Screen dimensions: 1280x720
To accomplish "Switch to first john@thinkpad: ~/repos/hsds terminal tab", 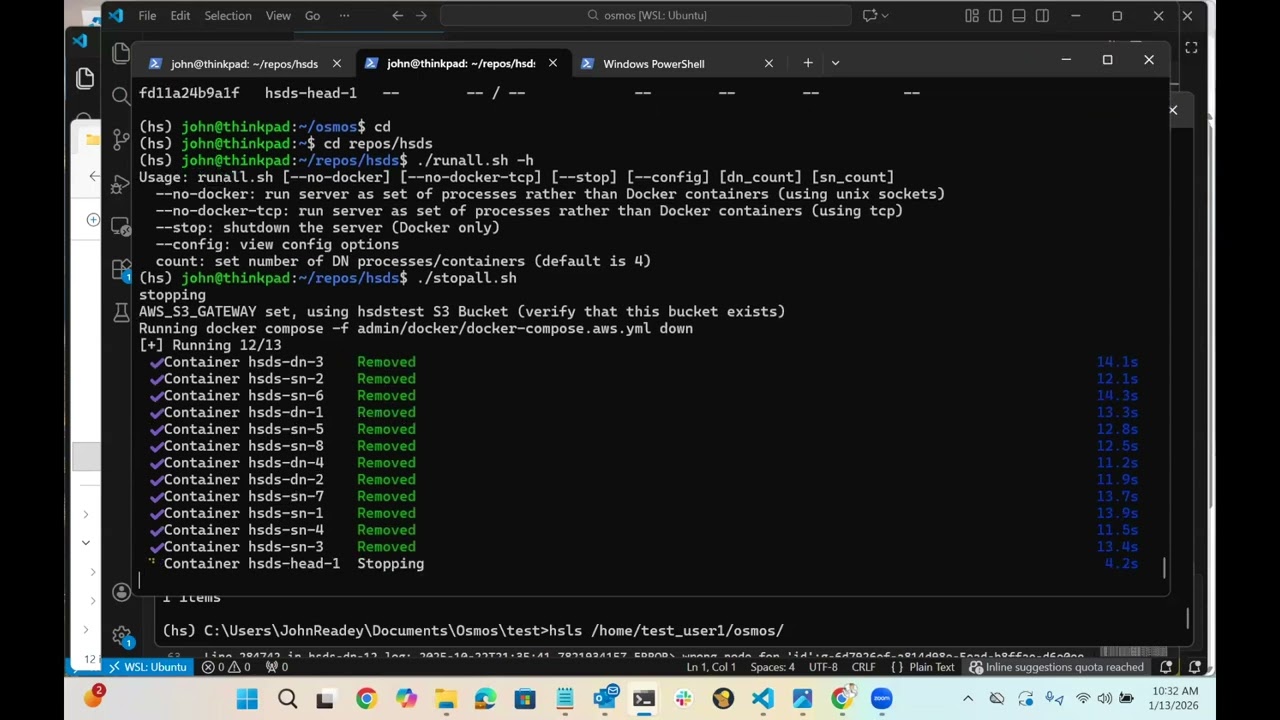I will [x=244, y=64].
